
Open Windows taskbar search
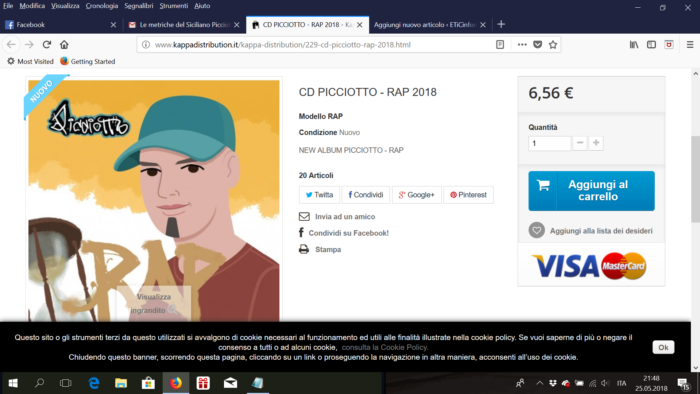[x=39, y=383]
